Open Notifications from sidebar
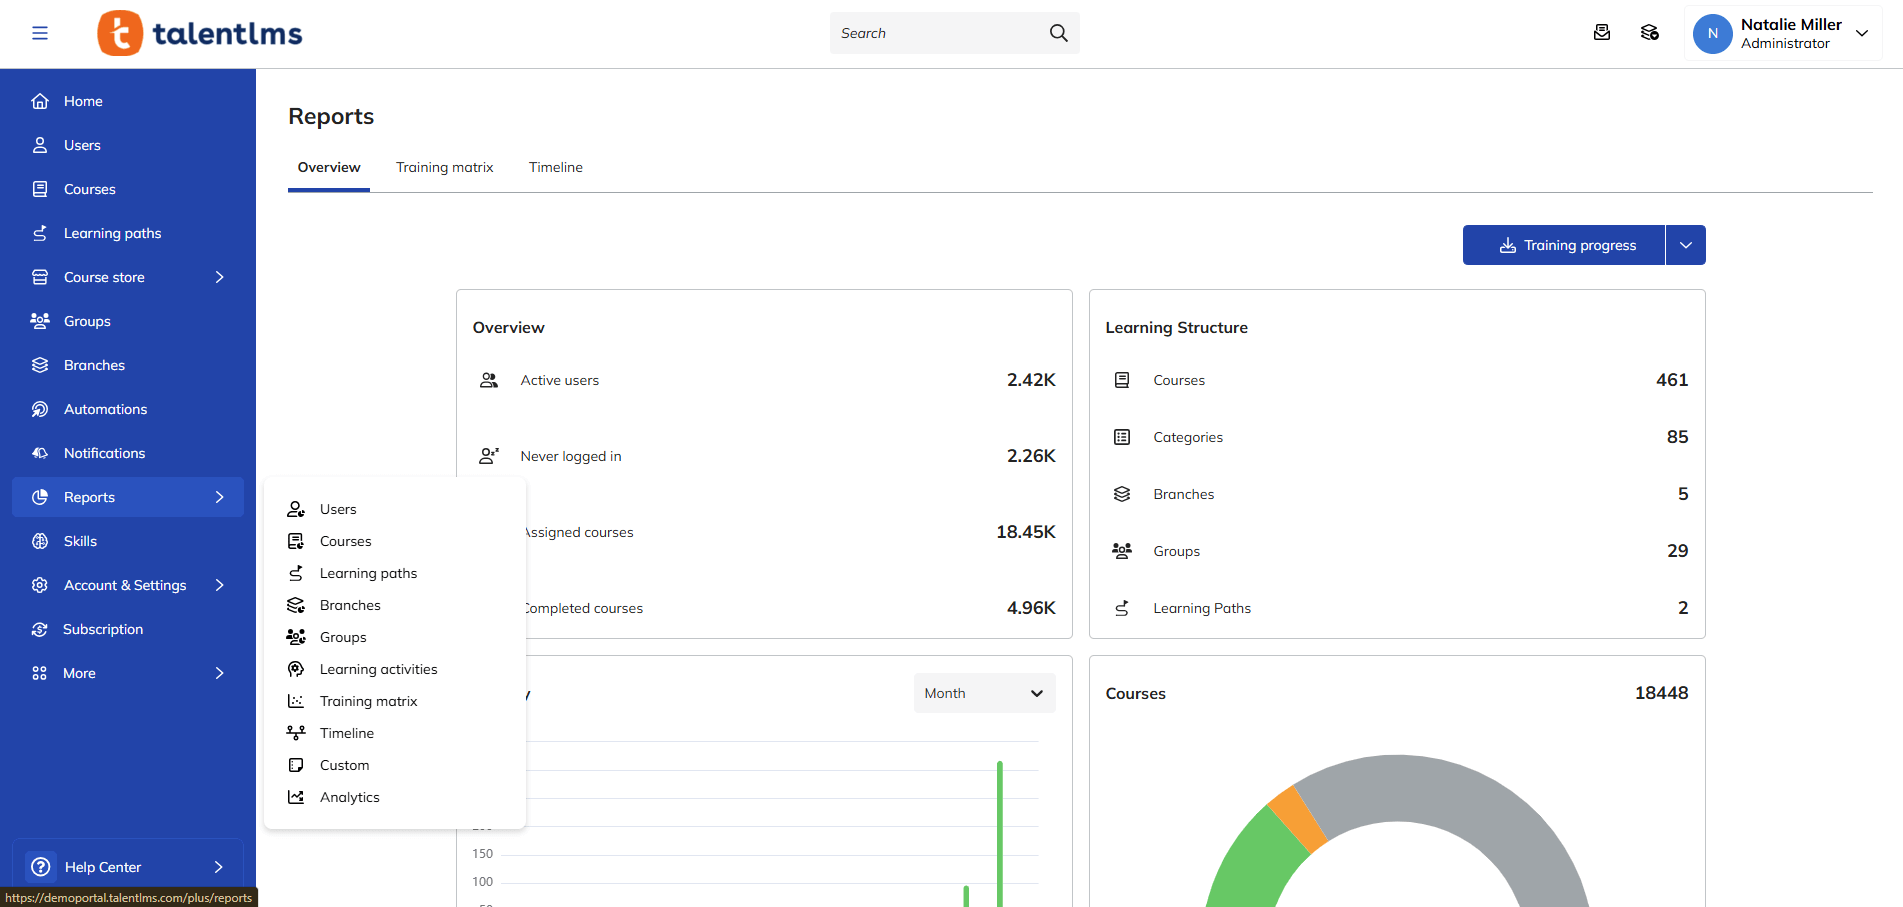 point(104,453)
